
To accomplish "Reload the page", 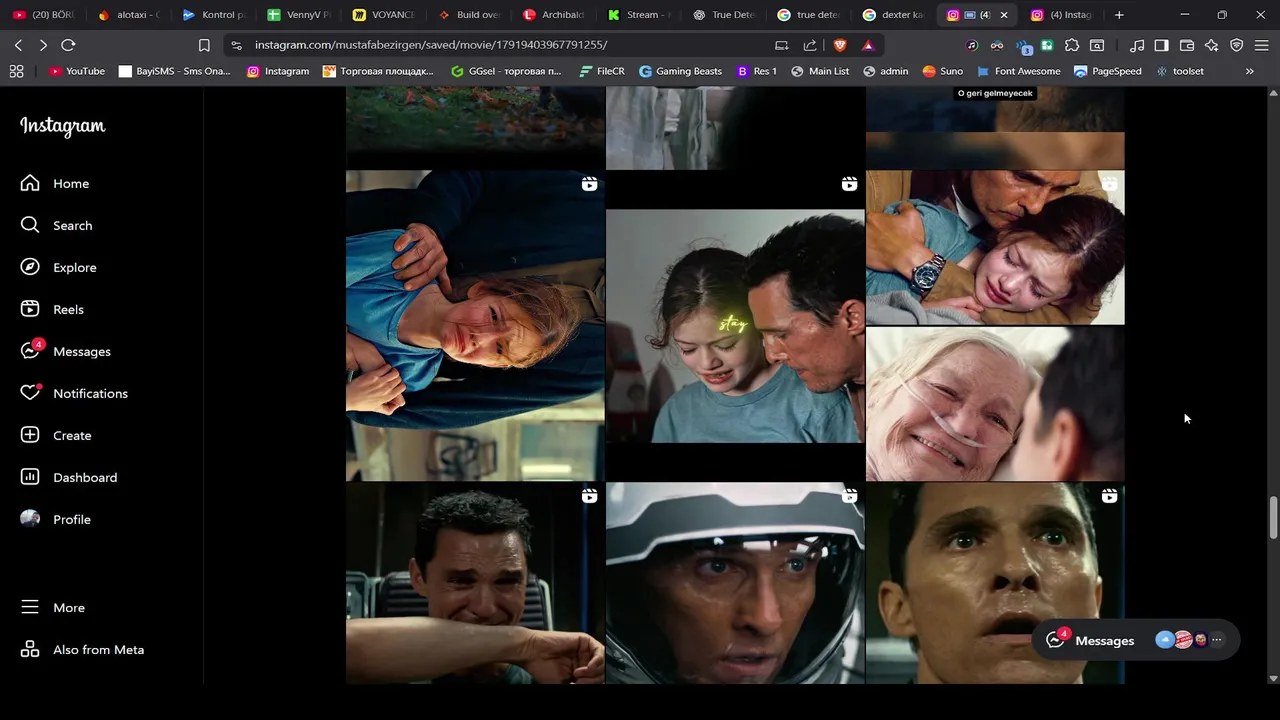I will pos(68,45).
